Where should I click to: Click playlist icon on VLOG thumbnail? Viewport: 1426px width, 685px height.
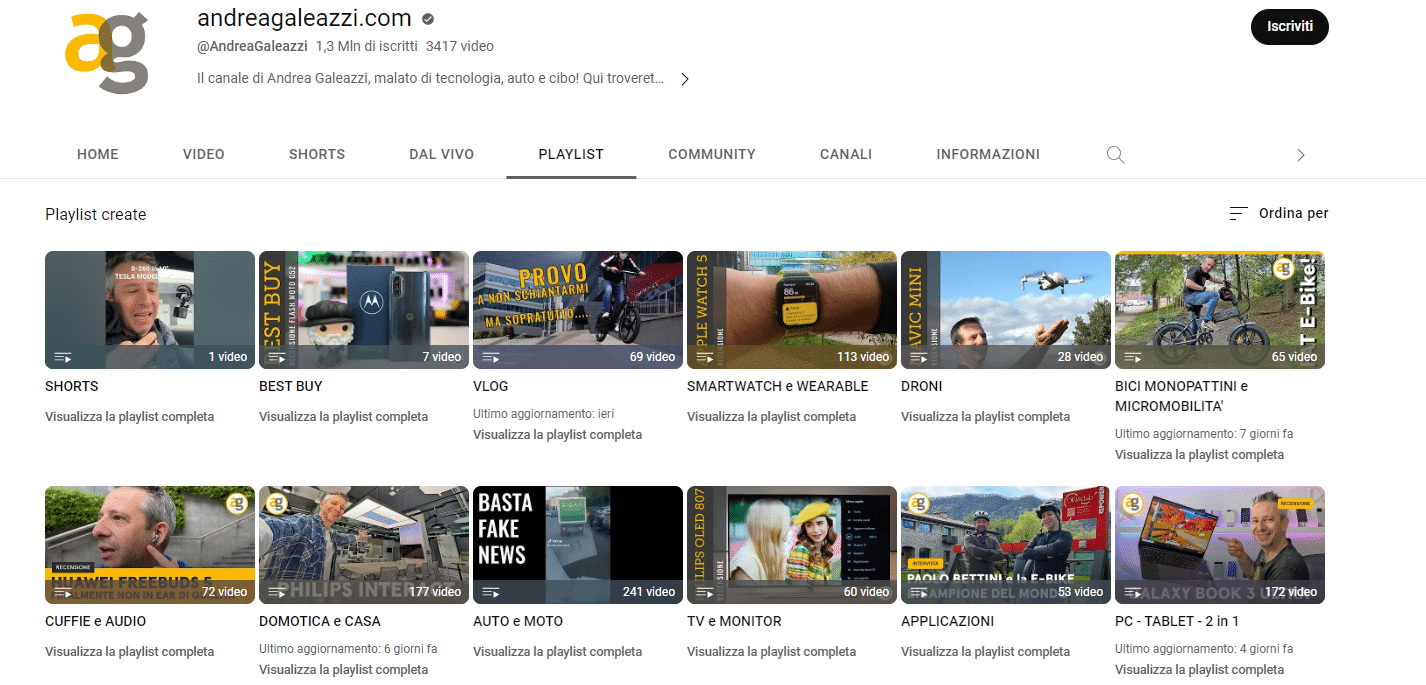pos(490,357)
